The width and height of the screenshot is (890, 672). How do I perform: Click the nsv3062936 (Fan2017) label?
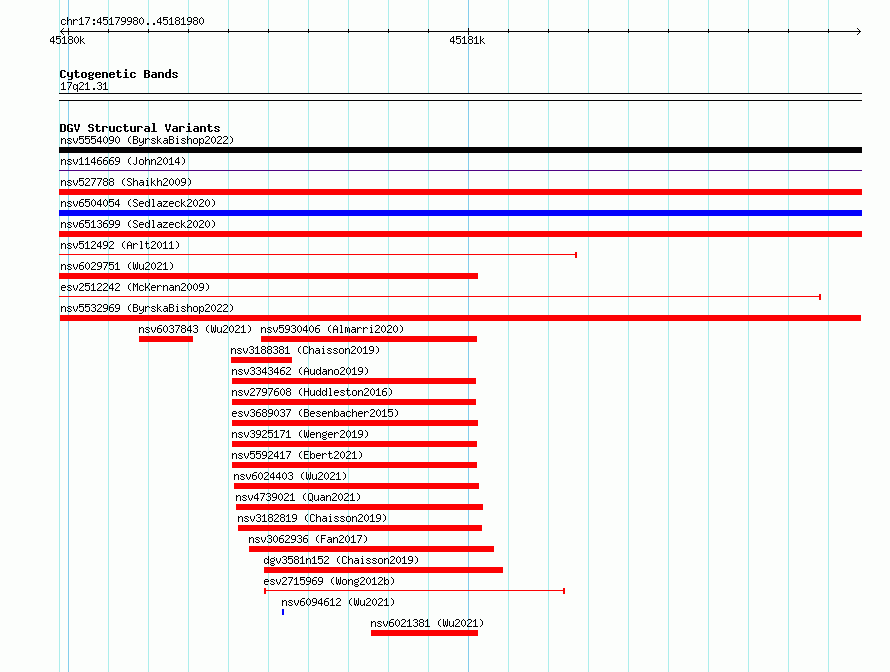pos(308,539)
